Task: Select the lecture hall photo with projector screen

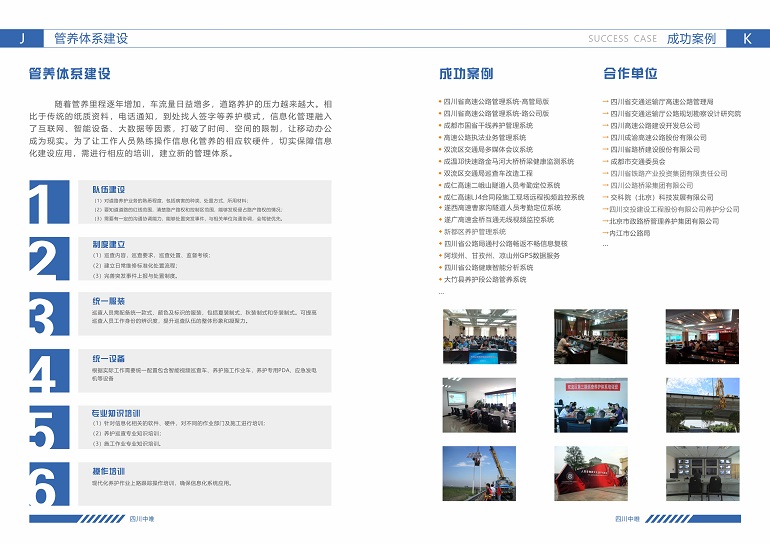Action: pos(702,336)
